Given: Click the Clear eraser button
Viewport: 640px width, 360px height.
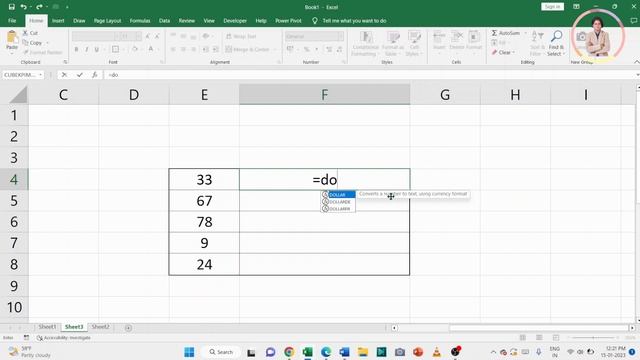Looking at the screenshot, I should 502,52.
